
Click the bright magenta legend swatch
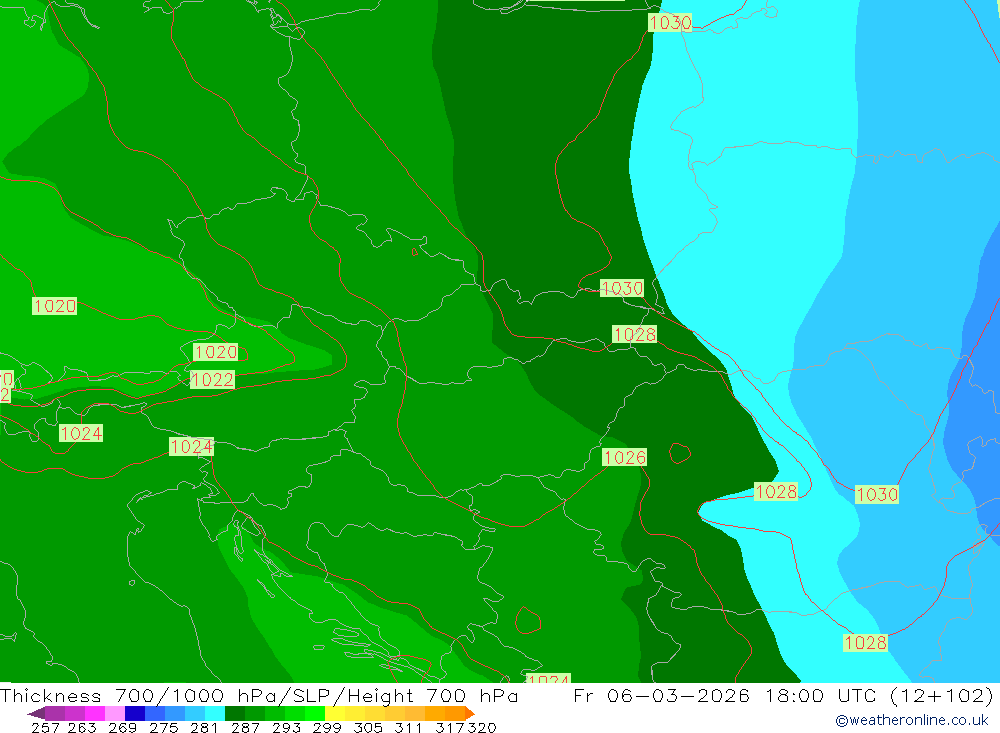95,713
